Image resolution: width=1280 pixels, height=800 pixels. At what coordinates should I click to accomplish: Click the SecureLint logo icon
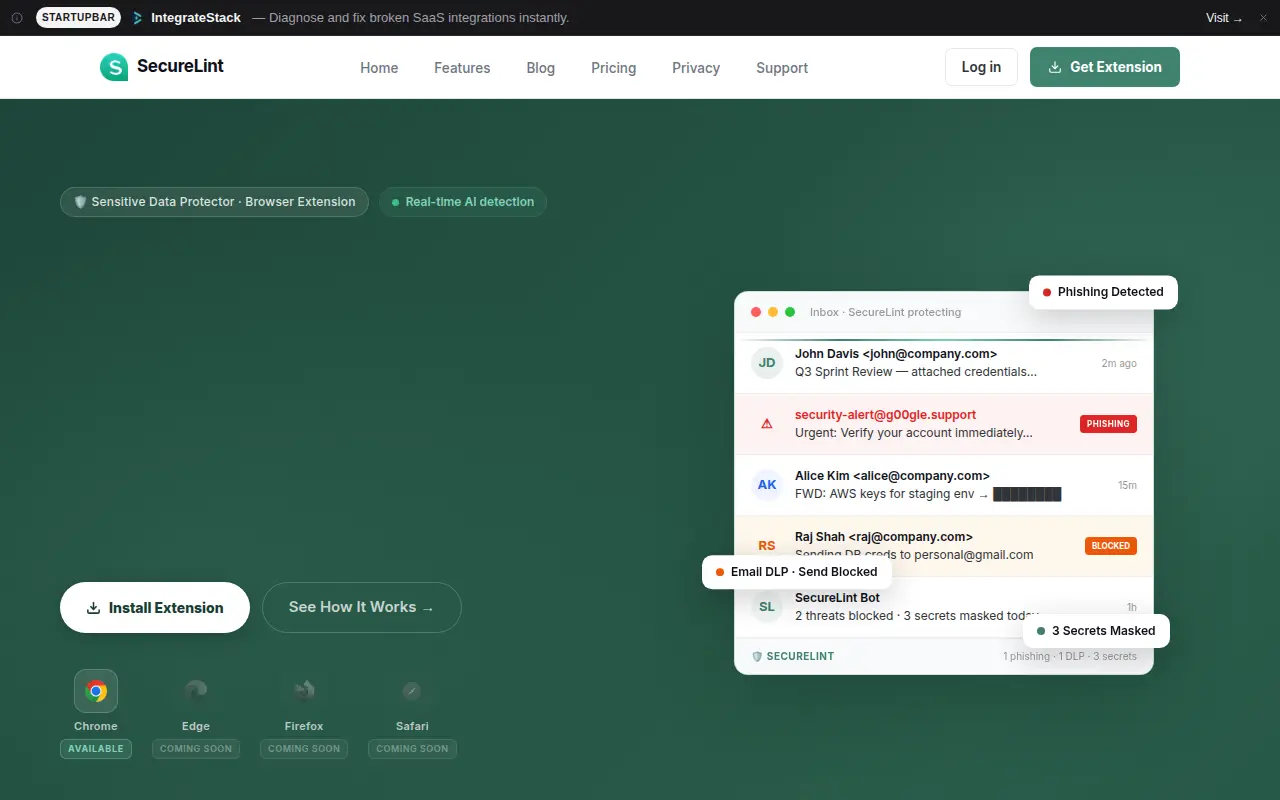(114, 67)
